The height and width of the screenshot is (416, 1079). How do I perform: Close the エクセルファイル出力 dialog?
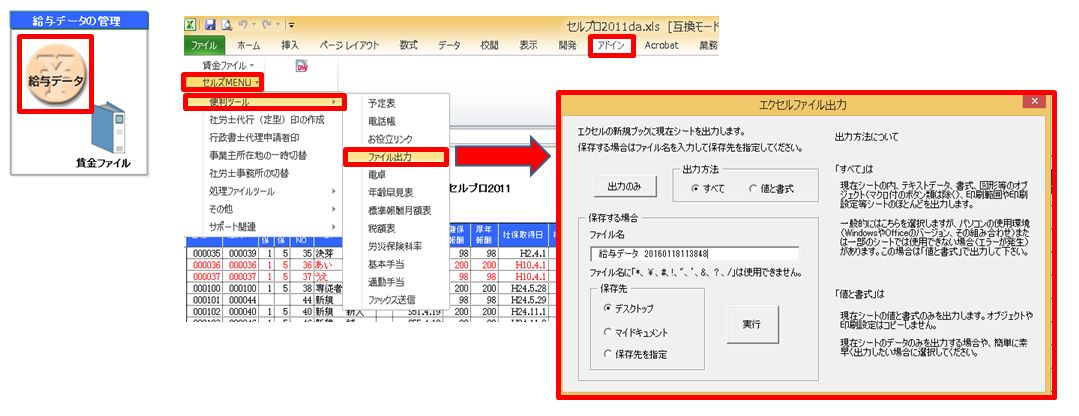pos(1035,102)
